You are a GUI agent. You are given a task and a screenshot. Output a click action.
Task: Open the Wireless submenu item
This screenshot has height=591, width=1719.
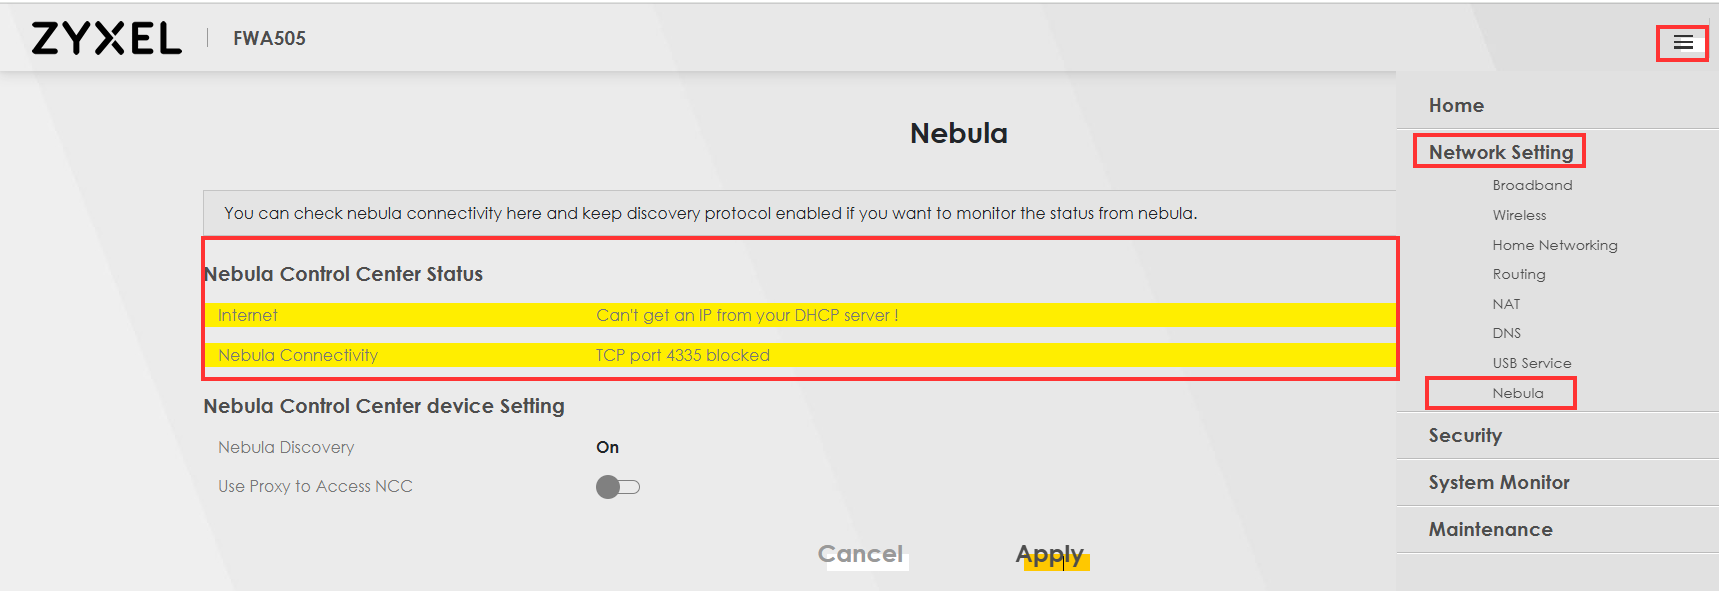1519,215
